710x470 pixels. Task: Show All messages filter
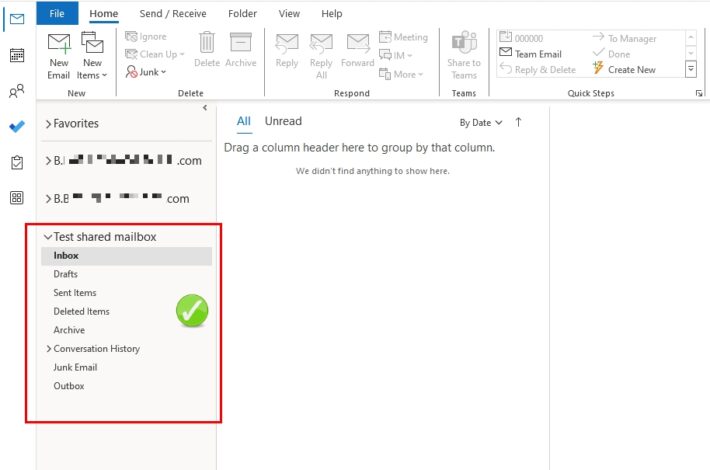pos(244,121)
